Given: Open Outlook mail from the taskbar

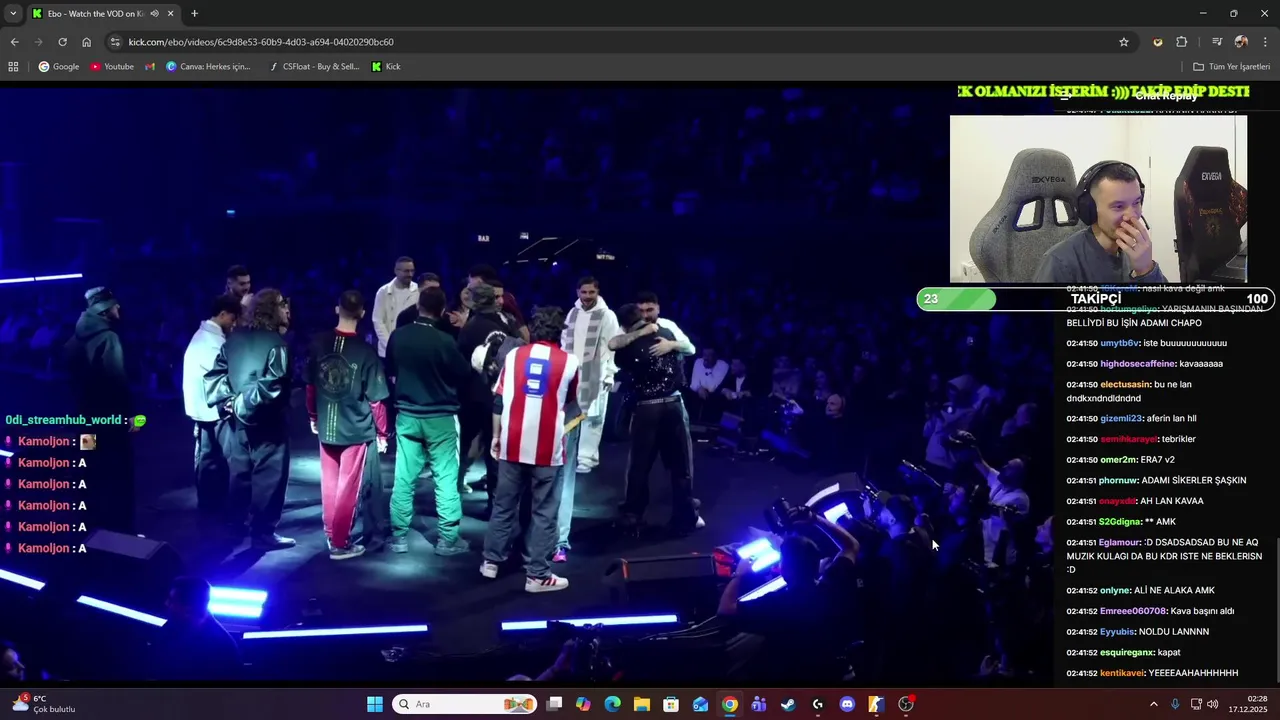Looking at the screenshot, I should coord(700,704).
